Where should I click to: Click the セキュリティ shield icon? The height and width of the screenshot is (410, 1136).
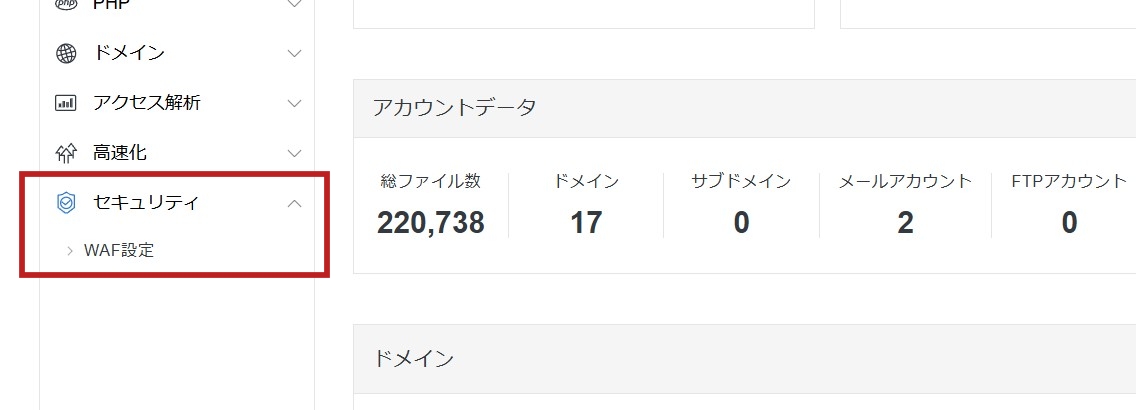66,203
